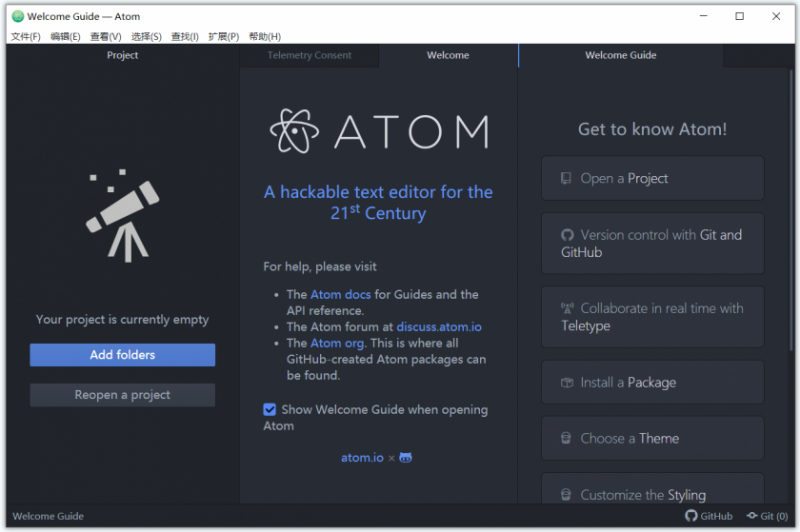Viewport: 800px width, 532px height.
Task: Open the 选择(S) menu
Action: pyautogui.click(x=146, y=36)
